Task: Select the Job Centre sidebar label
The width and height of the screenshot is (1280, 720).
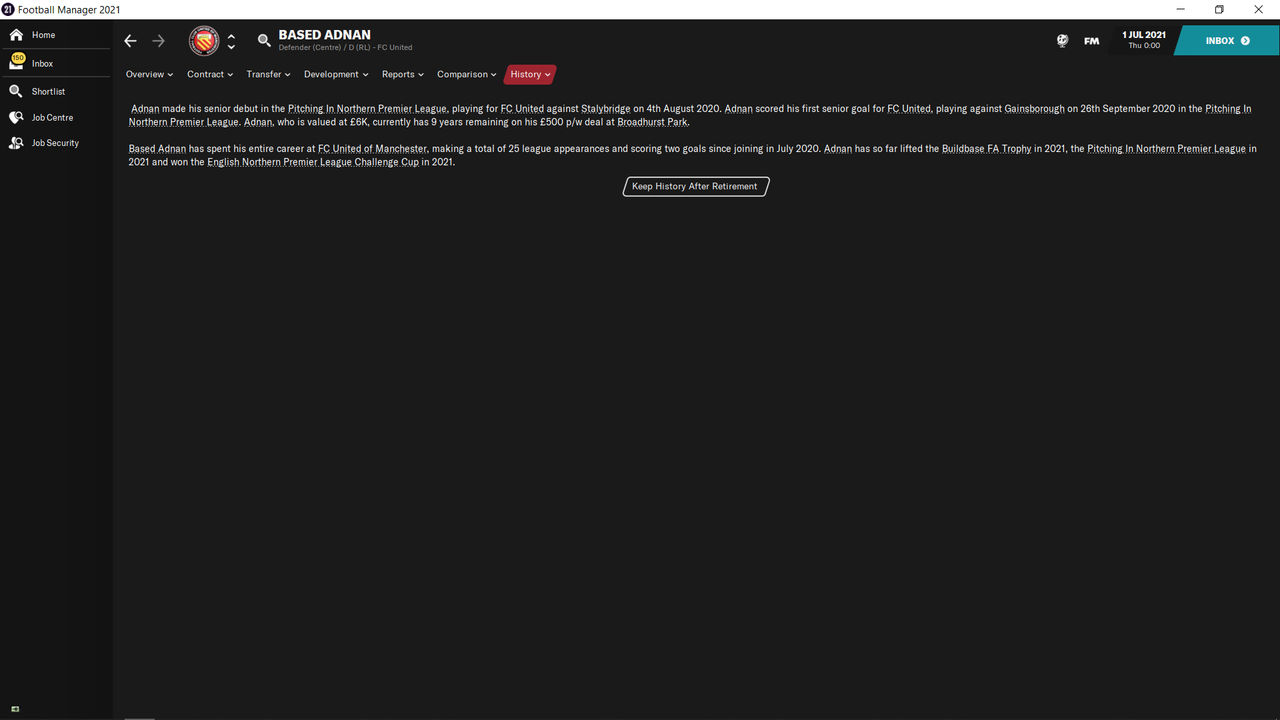Action: click(x=52, y=117)
